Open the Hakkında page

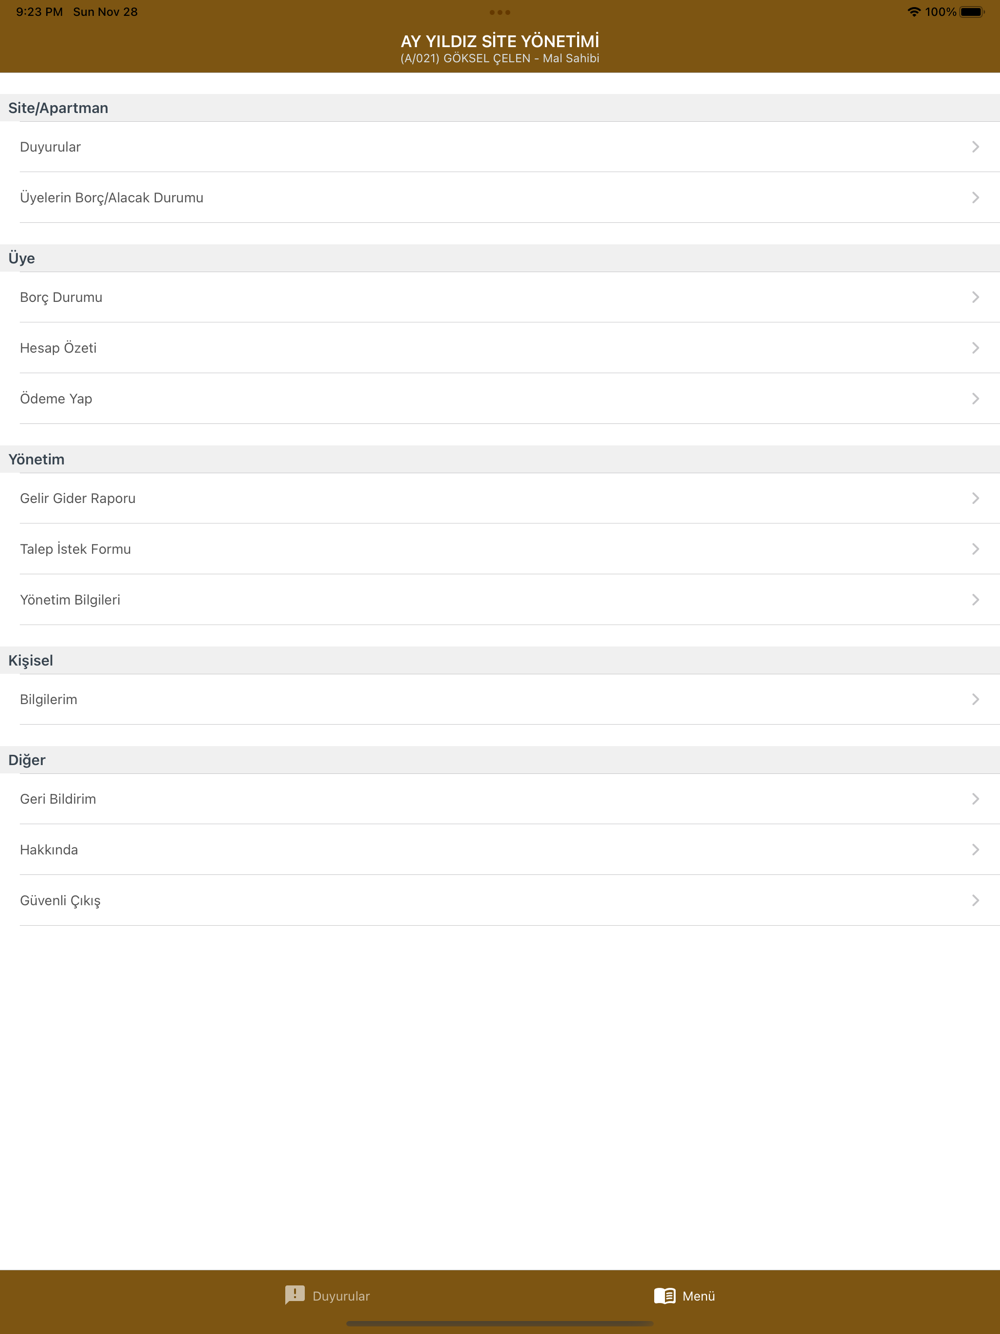(x=500, y=850)
